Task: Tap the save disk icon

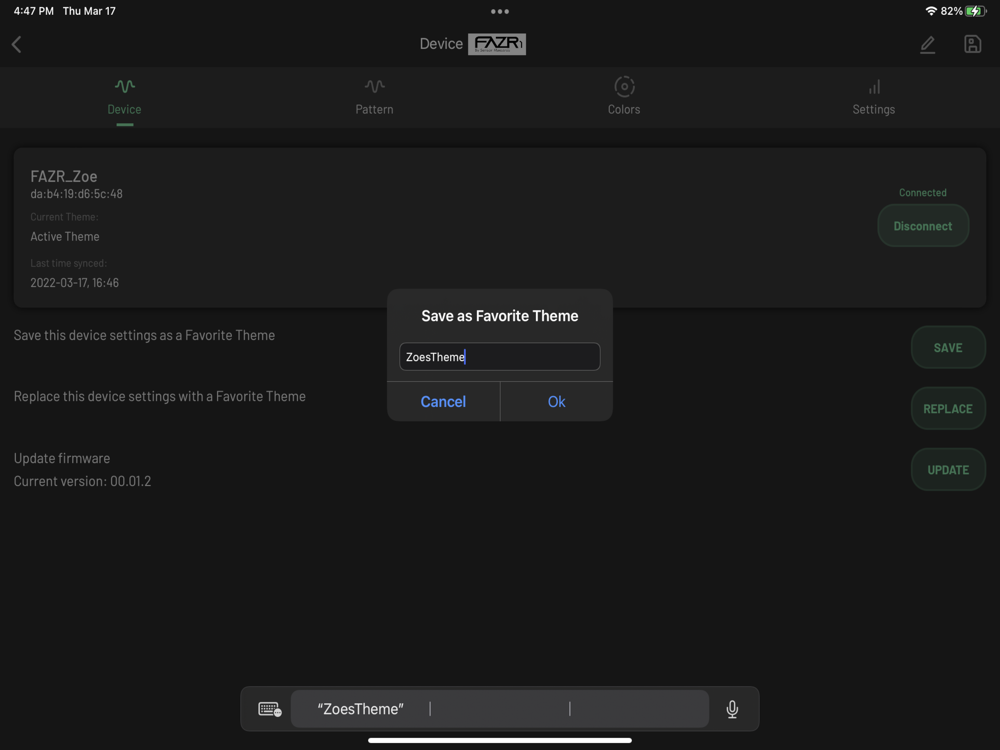Action: click(x=972, y=44)
